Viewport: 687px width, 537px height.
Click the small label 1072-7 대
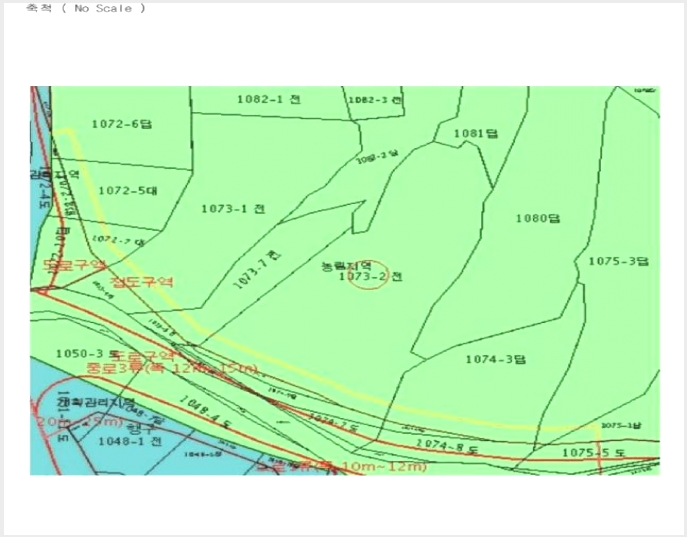[118, 240]
